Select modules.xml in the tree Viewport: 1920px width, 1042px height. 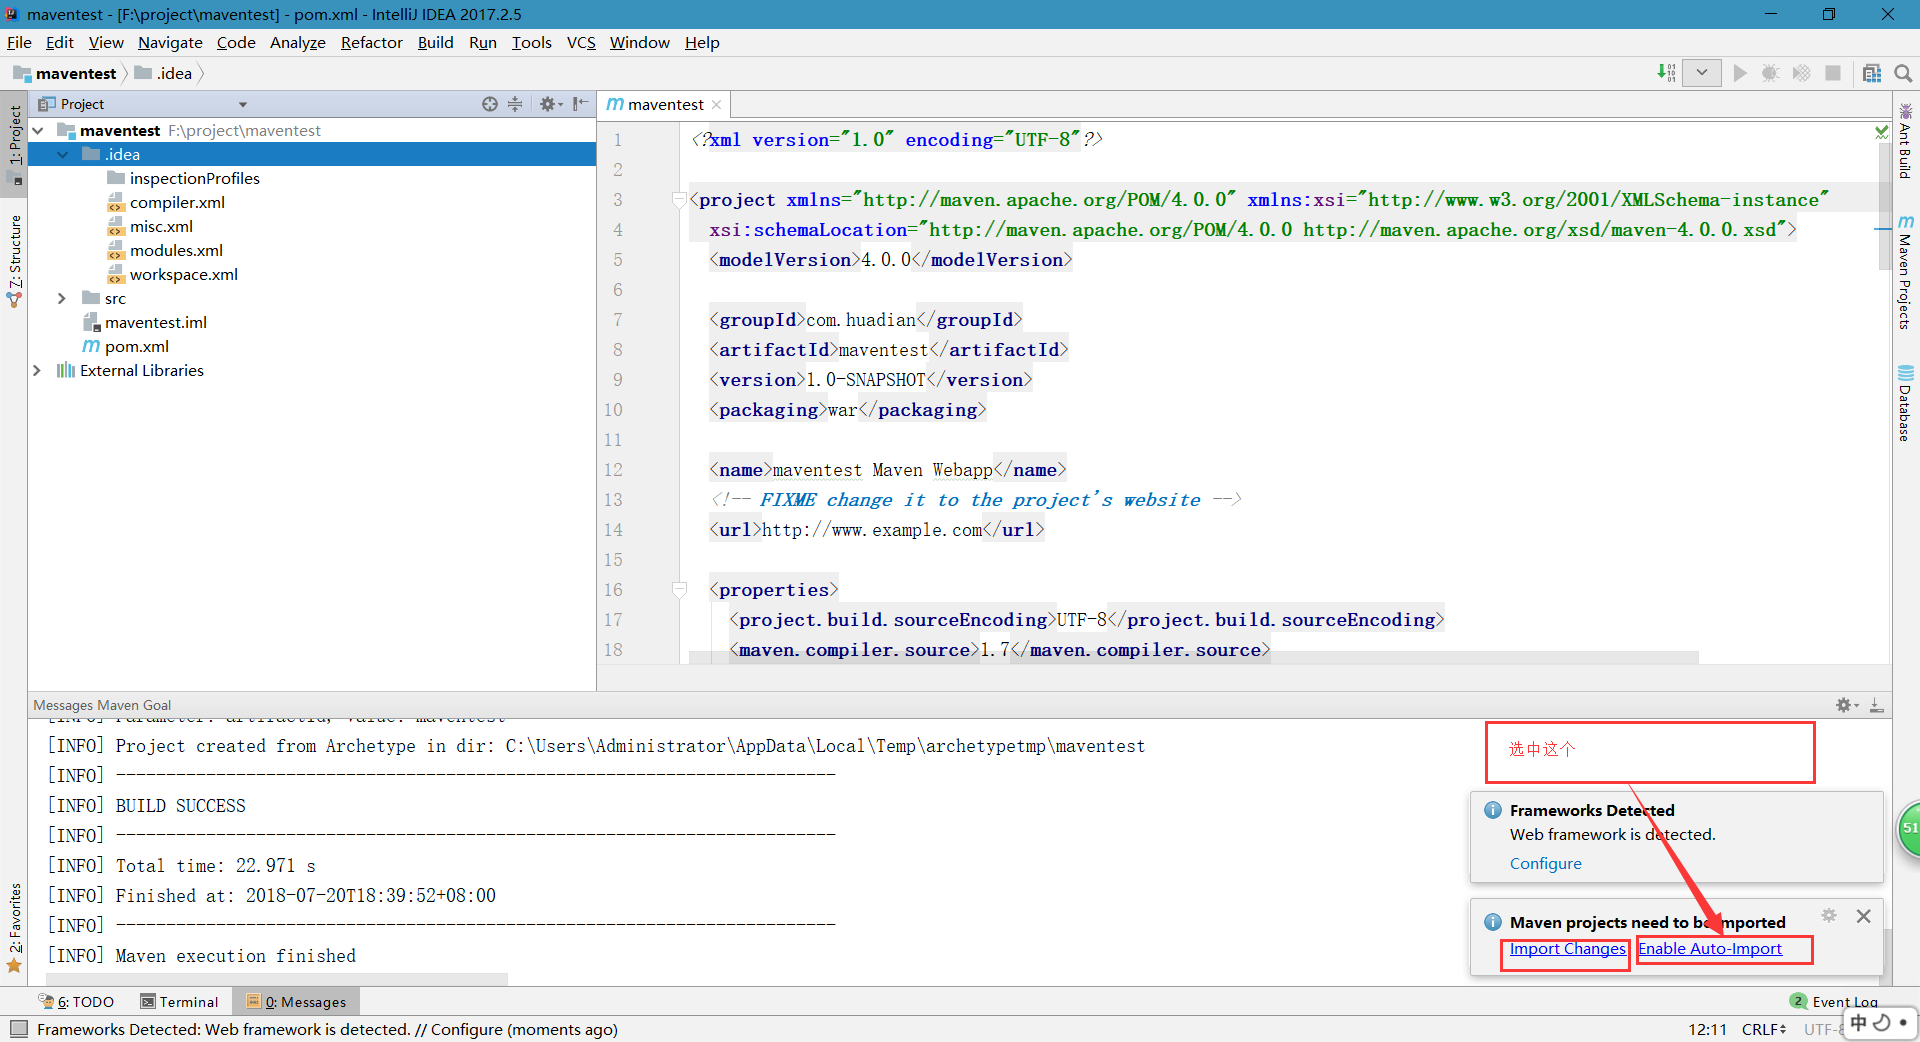point(176,251)
